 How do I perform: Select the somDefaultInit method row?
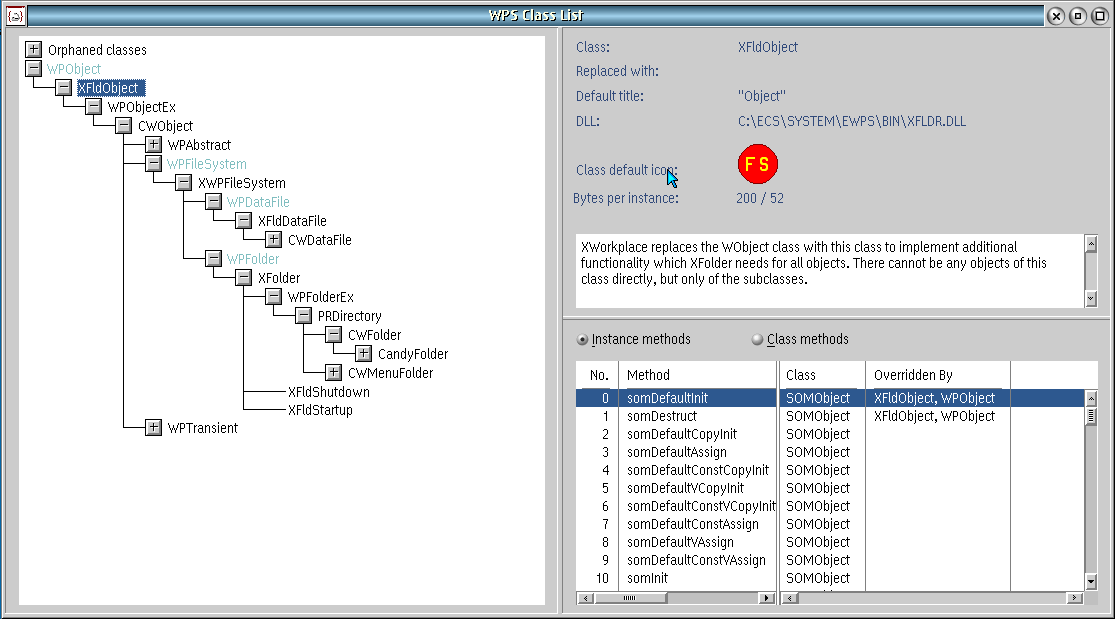click(831, 398)
